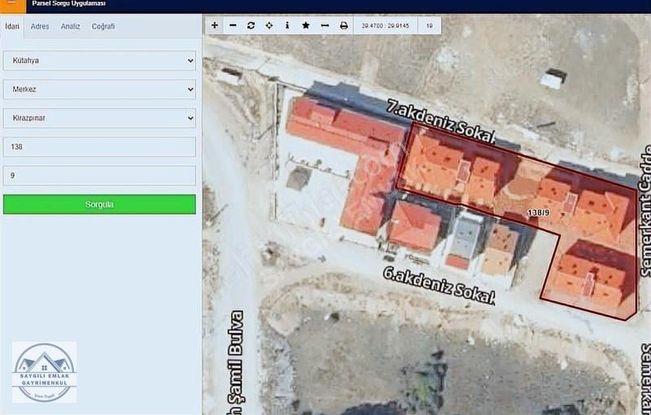Expand the Kirazpınar neighborhood dropdown
This screenshot has width=651, height=415.
click(x=99, y=118)
